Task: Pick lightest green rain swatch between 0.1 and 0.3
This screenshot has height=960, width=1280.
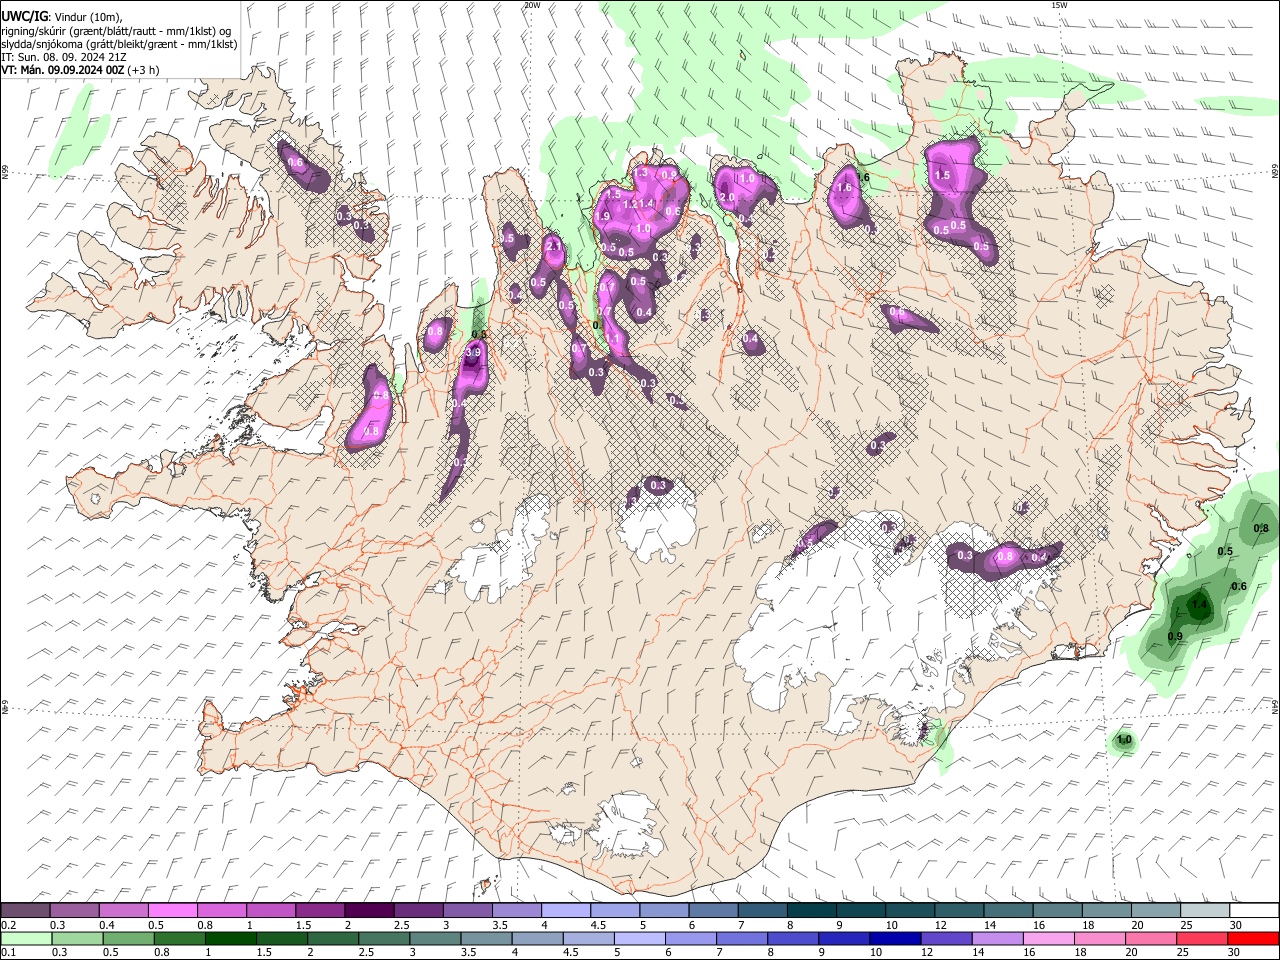Action: 26,939
